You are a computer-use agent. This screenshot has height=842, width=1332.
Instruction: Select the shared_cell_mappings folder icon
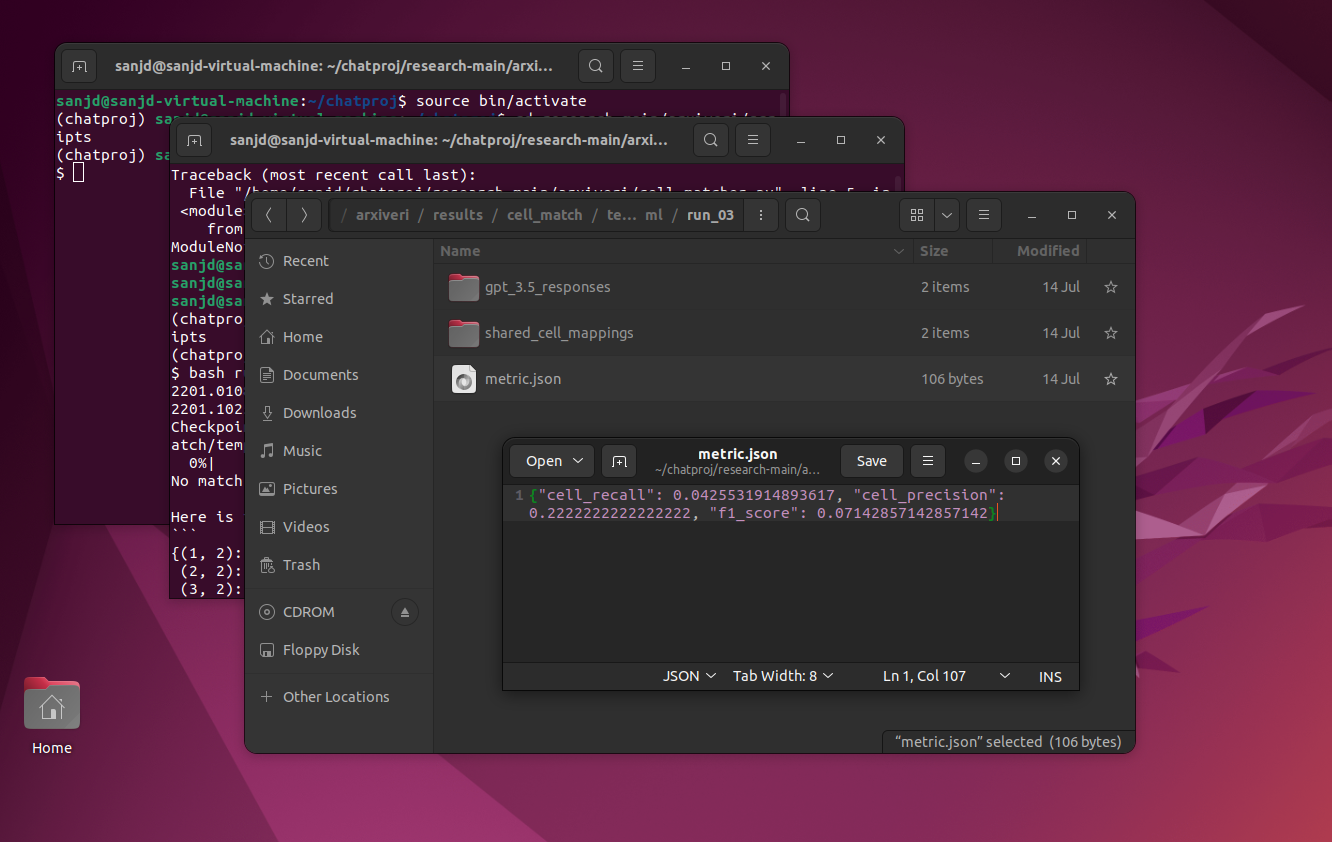(464, 333)
